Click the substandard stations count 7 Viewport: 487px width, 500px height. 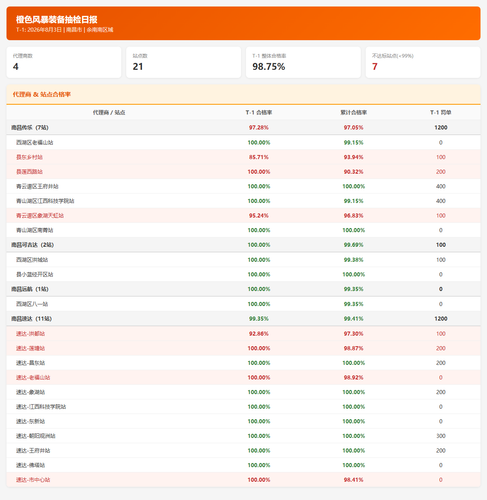[375, 67]
